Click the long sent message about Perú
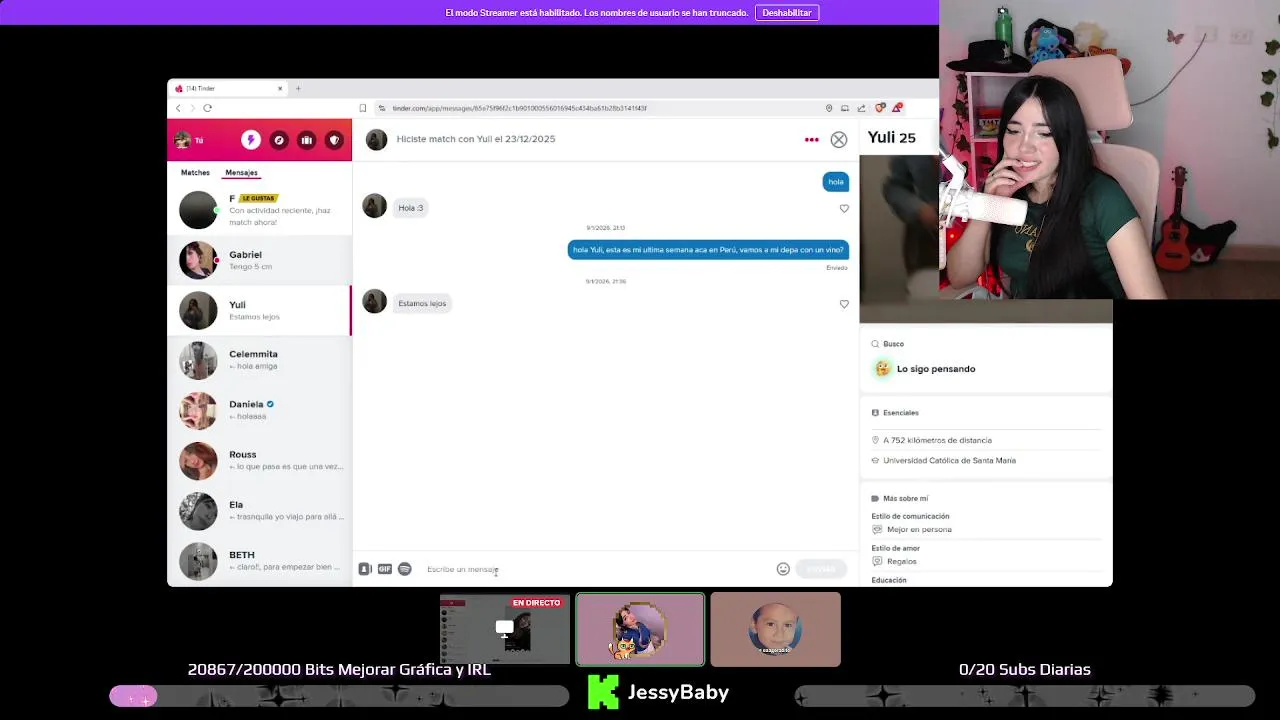 click(708, 250)
